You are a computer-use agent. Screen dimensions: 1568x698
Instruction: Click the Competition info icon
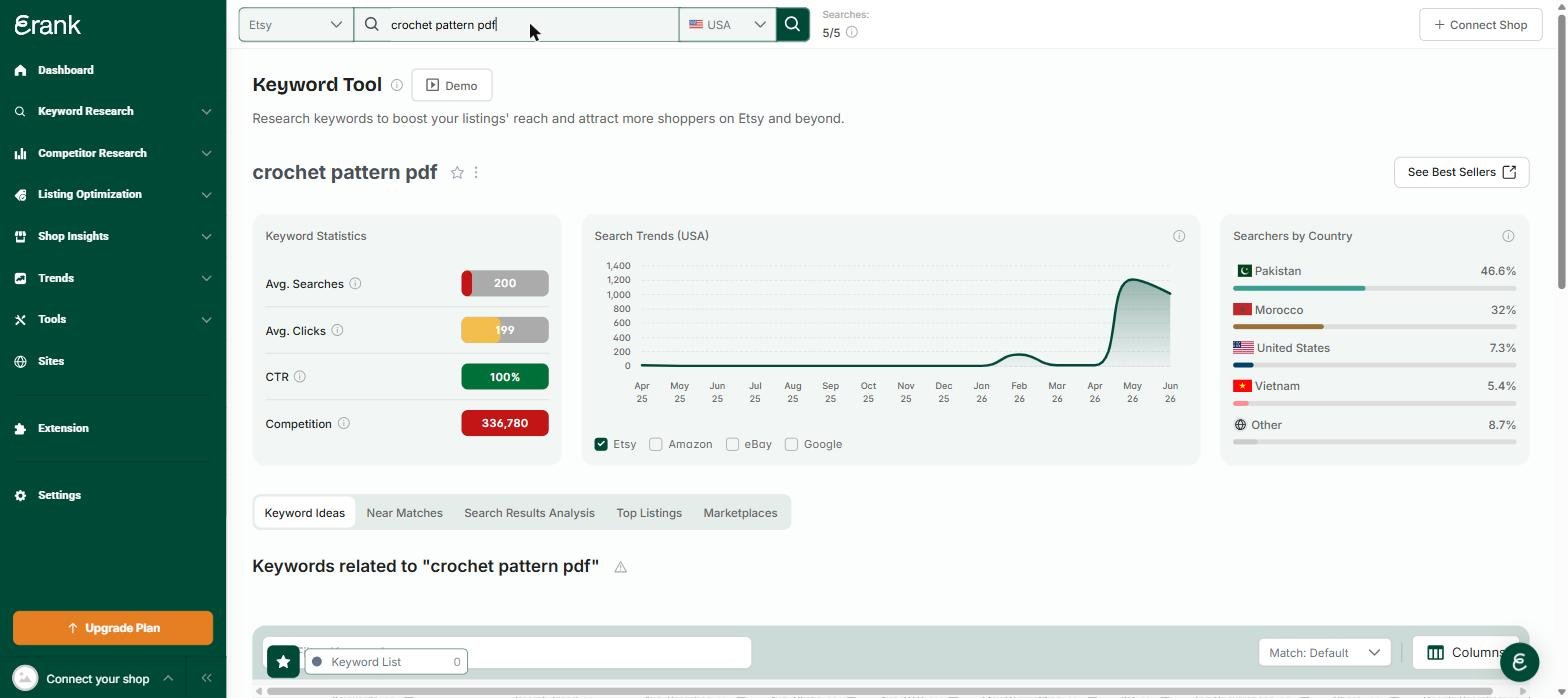pos(344,423)
